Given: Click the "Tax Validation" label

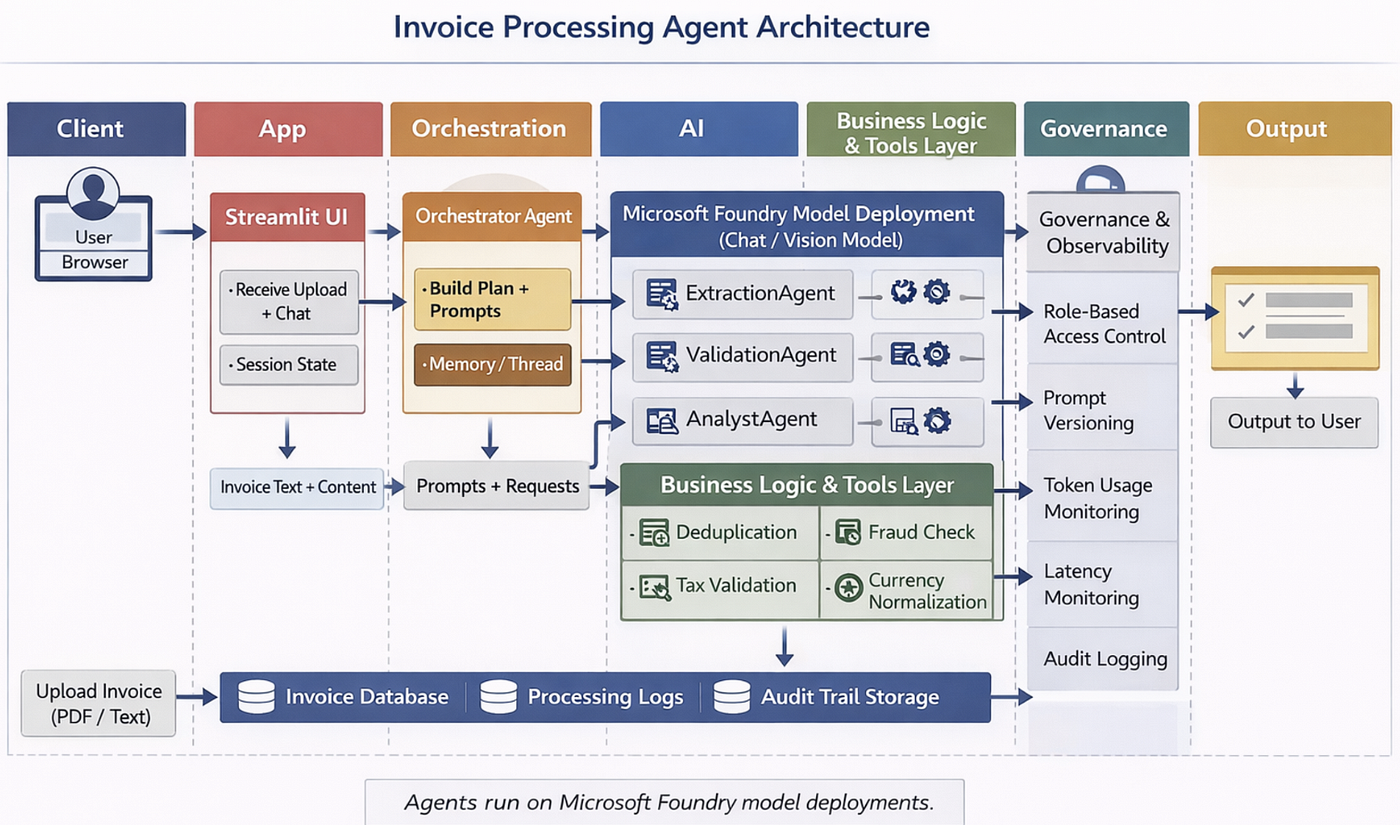Looking at the screenshot, I should (x=737, y=586).
